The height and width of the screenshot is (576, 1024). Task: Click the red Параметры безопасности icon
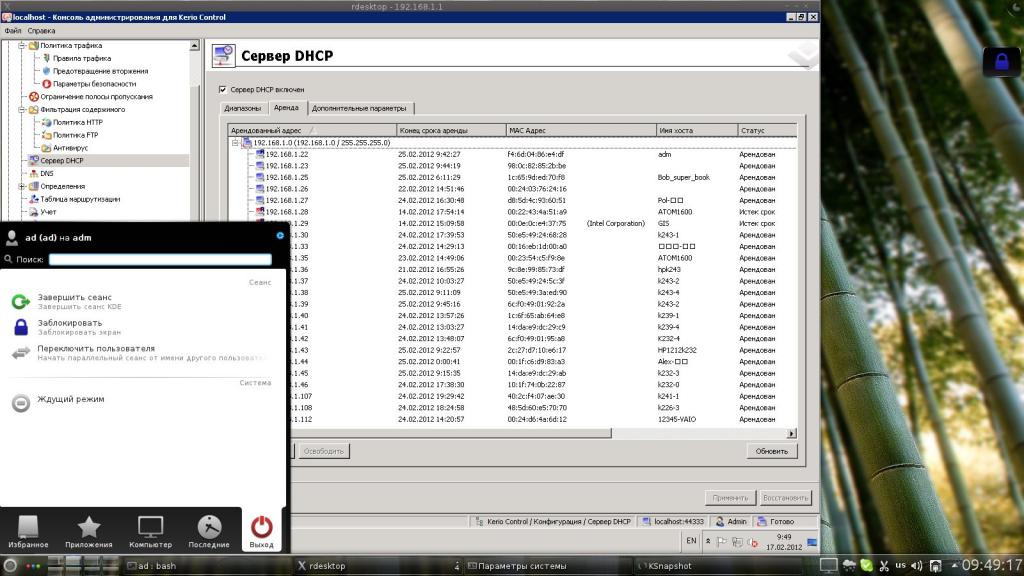tap(46, 84)
